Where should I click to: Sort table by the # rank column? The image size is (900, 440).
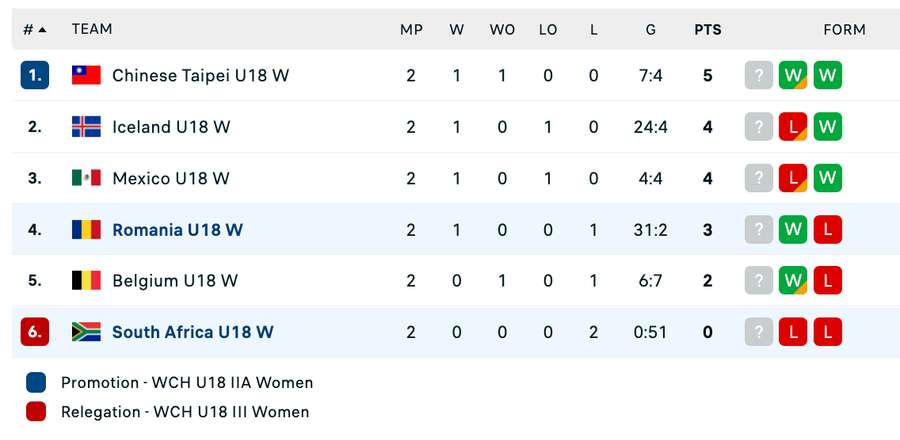(x=35, y=30)
